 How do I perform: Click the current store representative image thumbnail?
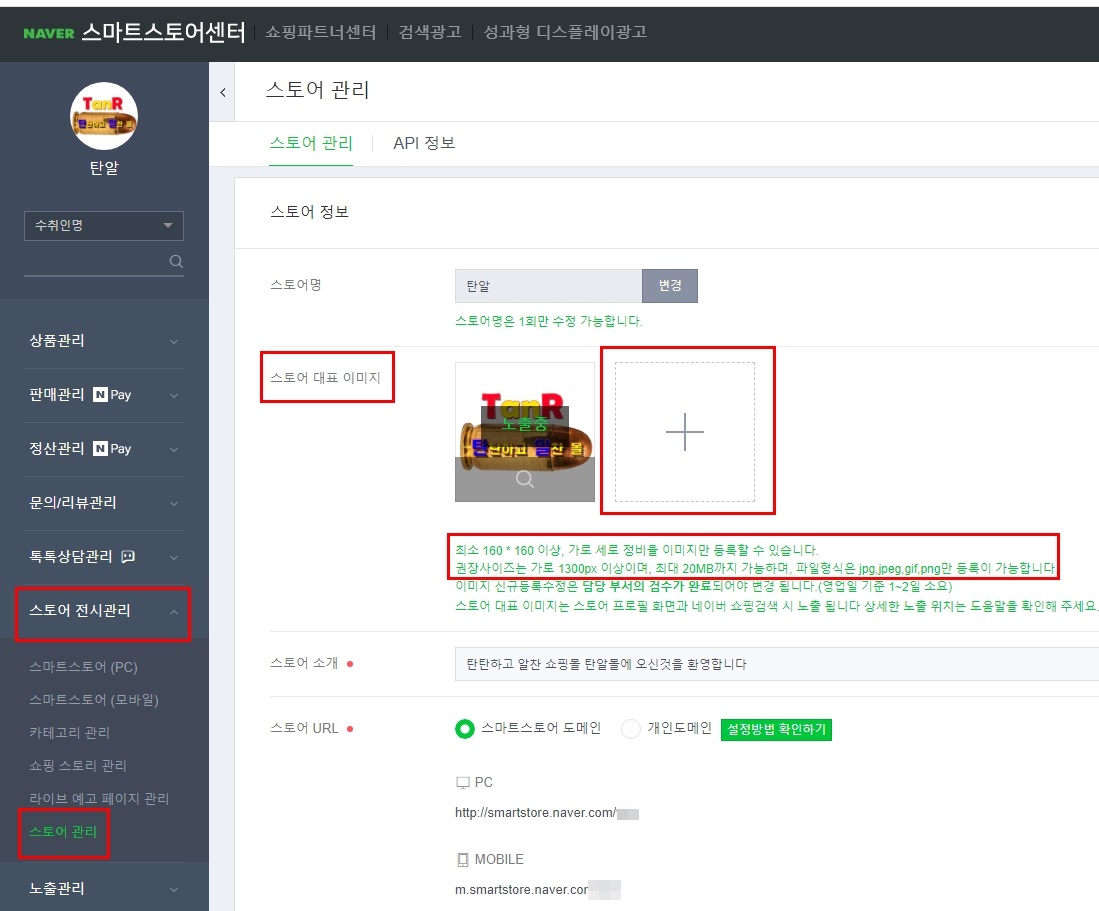coord(525,432)
